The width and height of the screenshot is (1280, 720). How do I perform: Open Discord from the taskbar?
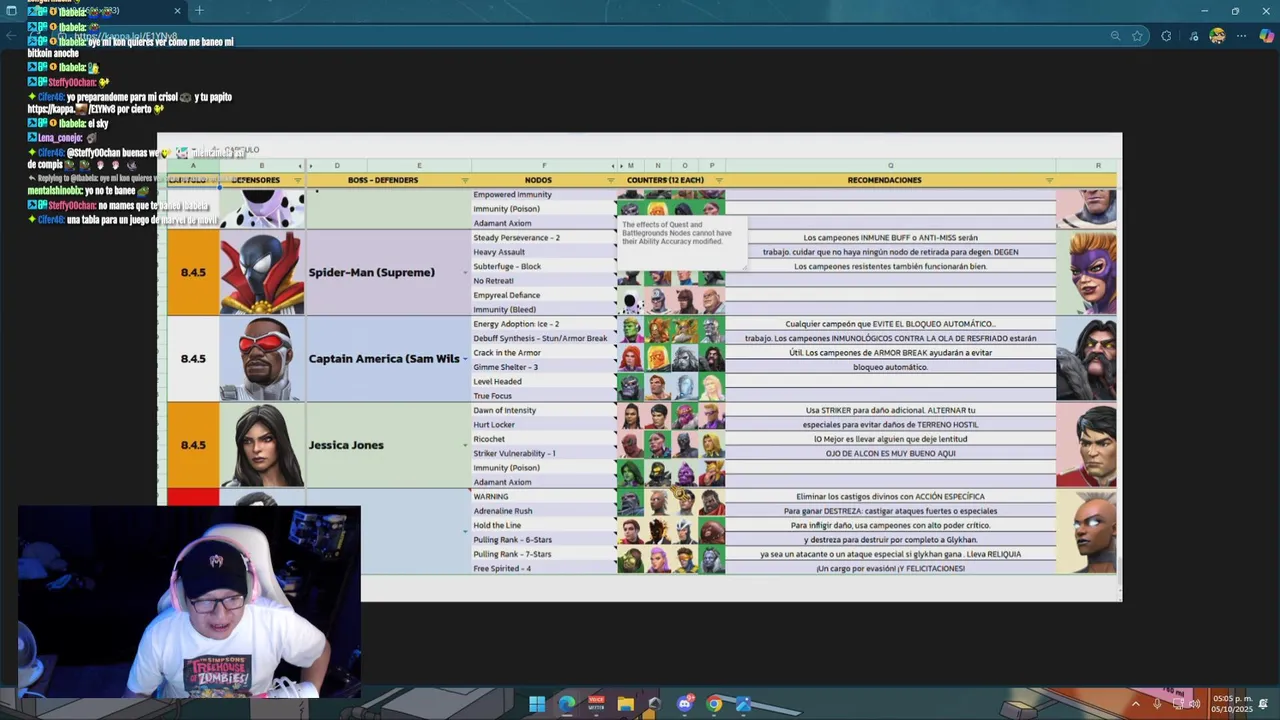pyautogui.click(x=685, y=704)
